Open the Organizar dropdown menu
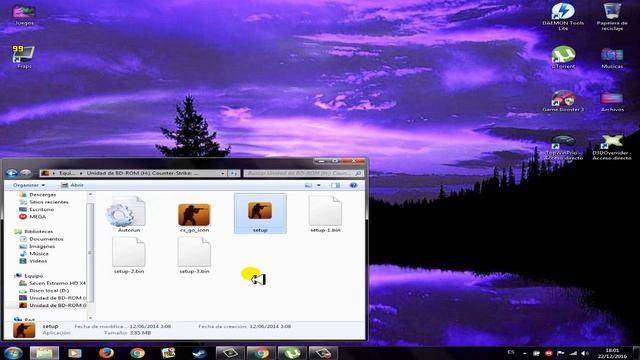 click(x=29, y=185)
